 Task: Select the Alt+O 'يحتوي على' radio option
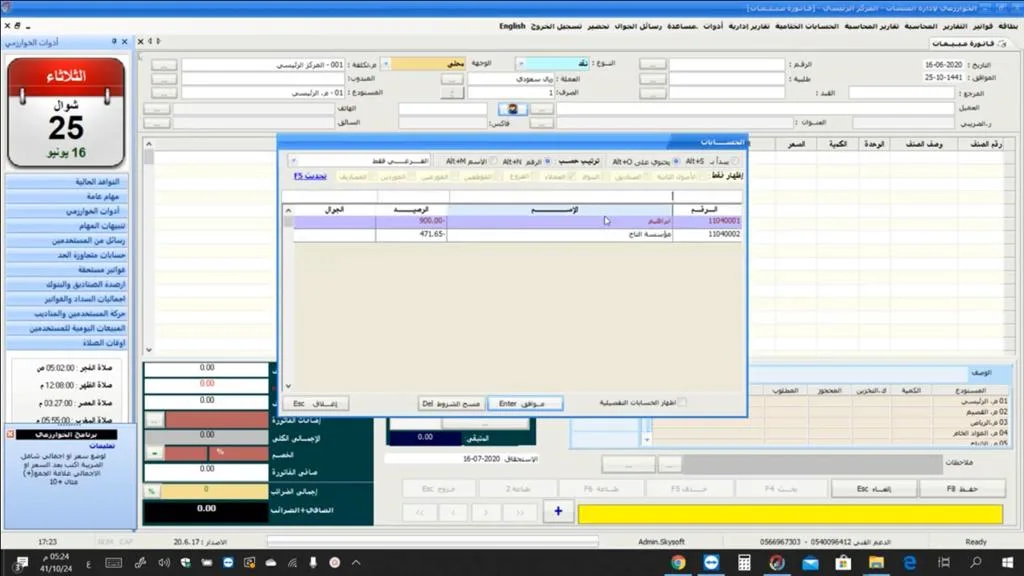pyautogui.click(x=677, y=161)
